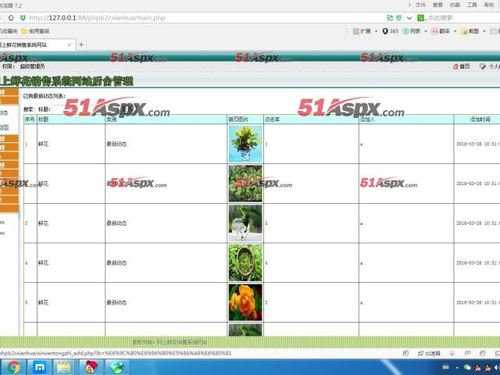The height and width of the screenshot is (375, 500).
Task: Open the Chrome icon in taskbar
Action: point(13,367)
